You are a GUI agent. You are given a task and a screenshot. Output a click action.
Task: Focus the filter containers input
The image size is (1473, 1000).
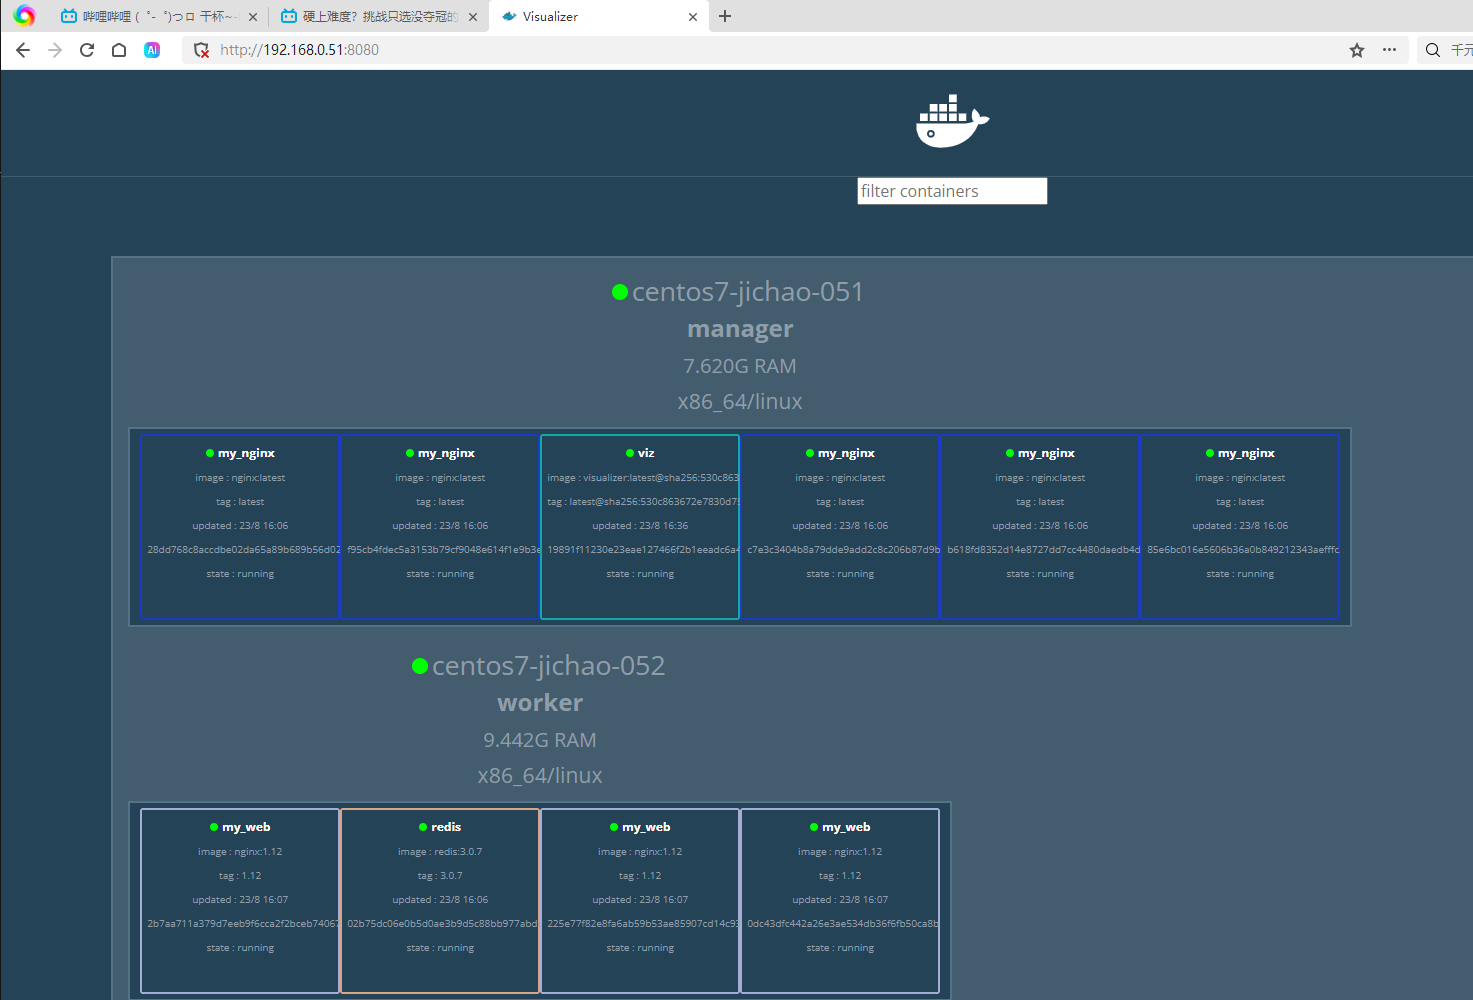pos(952,191)
